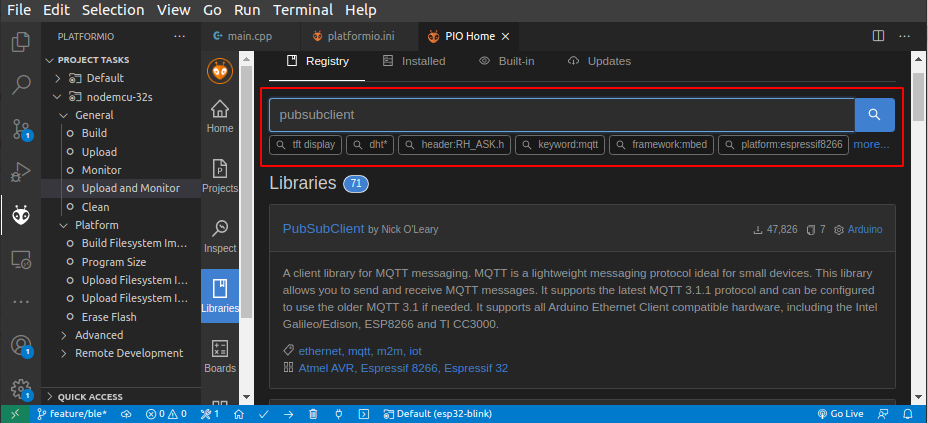Switch to the Installed libraries tab
Viewport: 928px width, 423px height.
[x=414, y=61]
